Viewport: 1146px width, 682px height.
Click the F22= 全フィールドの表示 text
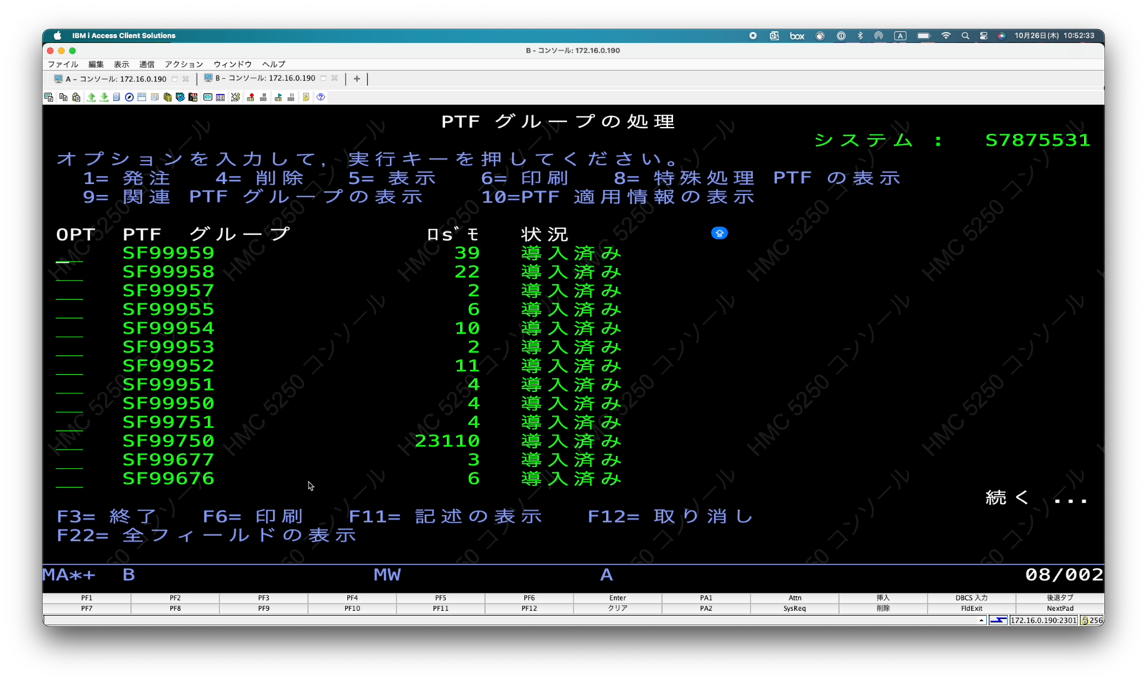coord(206,535)
